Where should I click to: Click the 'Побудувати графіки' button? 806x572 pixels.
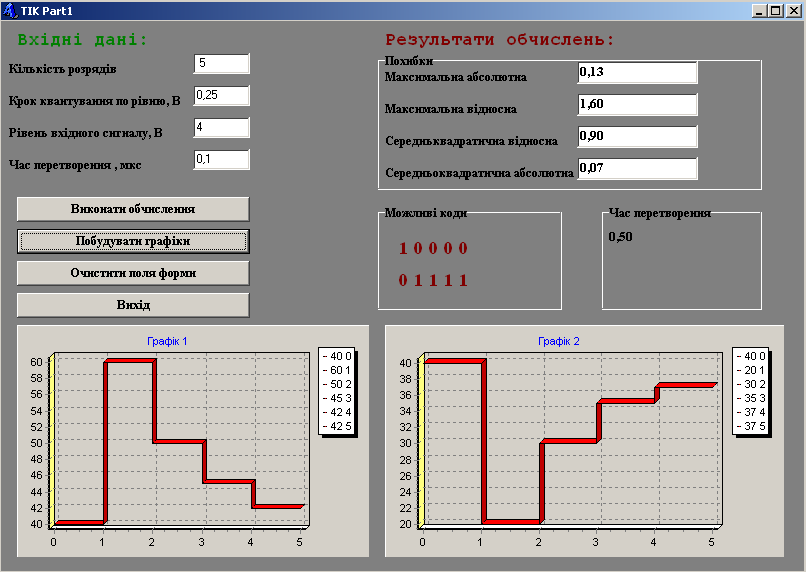[133, 241]
